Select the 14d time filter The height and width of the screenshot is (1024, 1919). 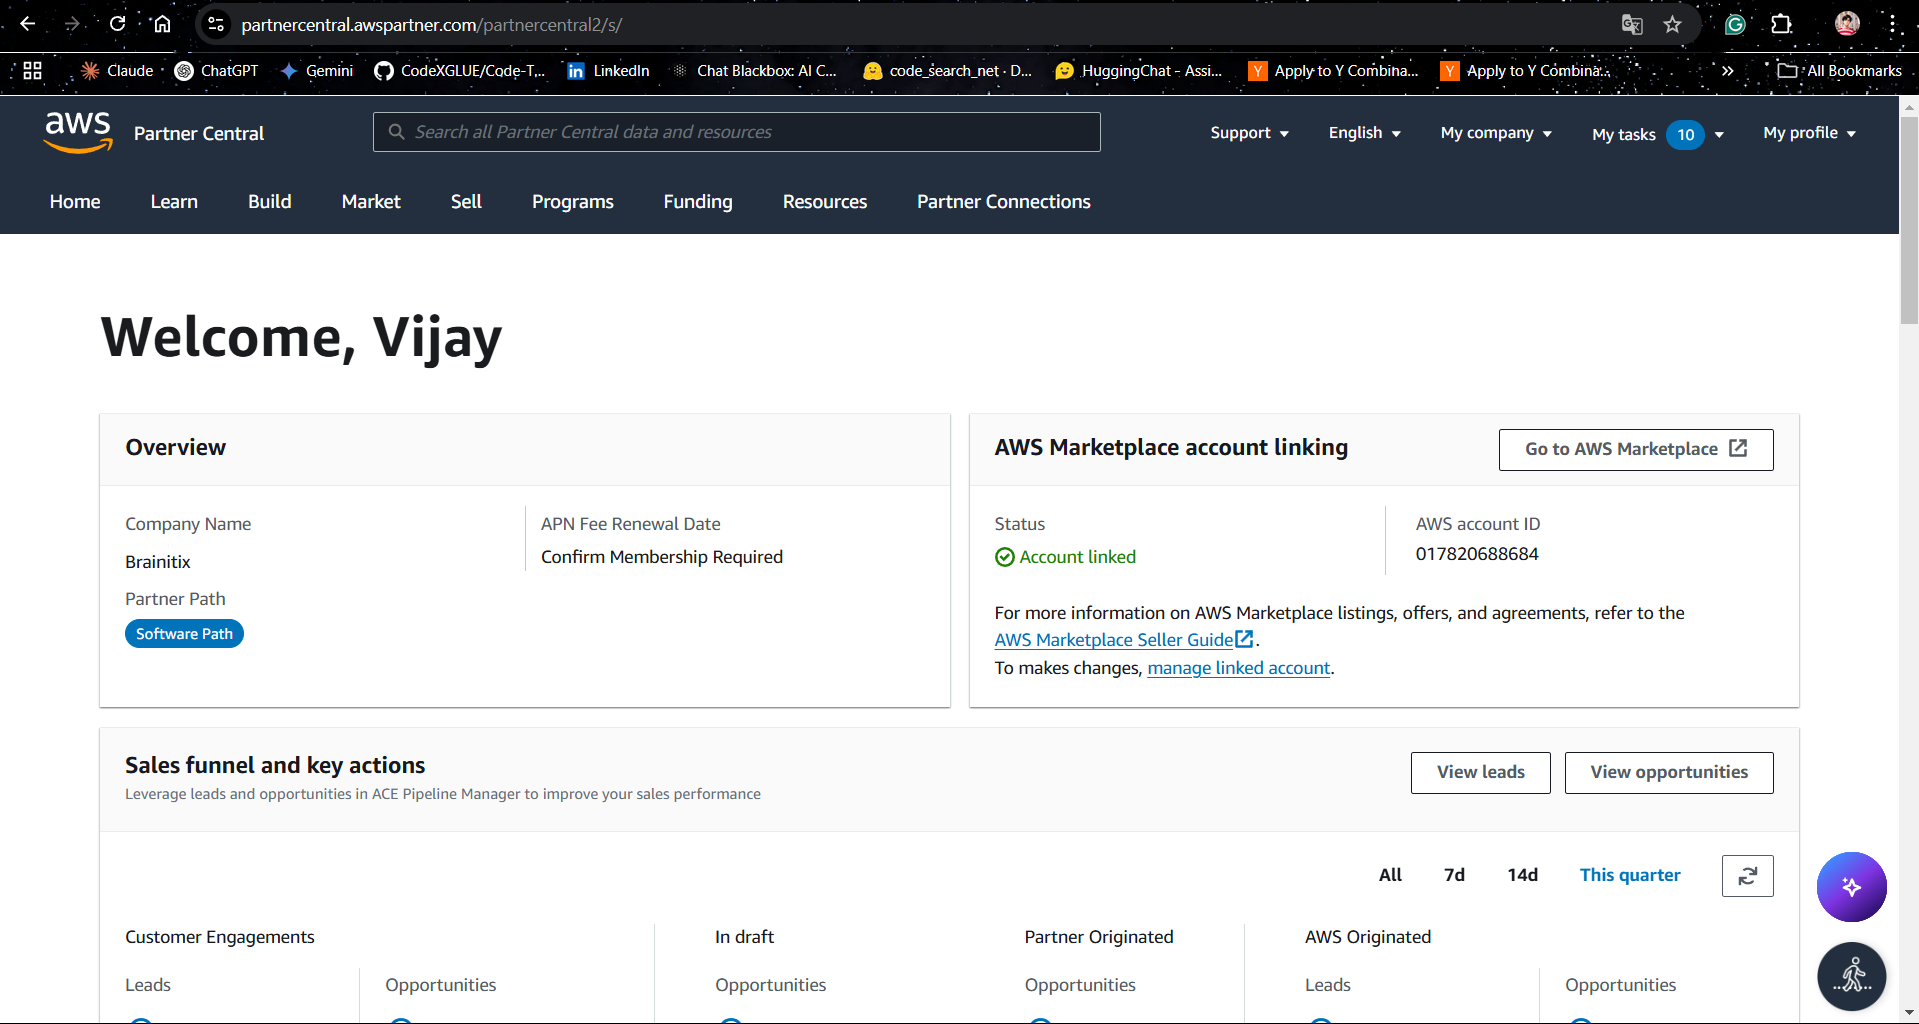coord(1523,875)
